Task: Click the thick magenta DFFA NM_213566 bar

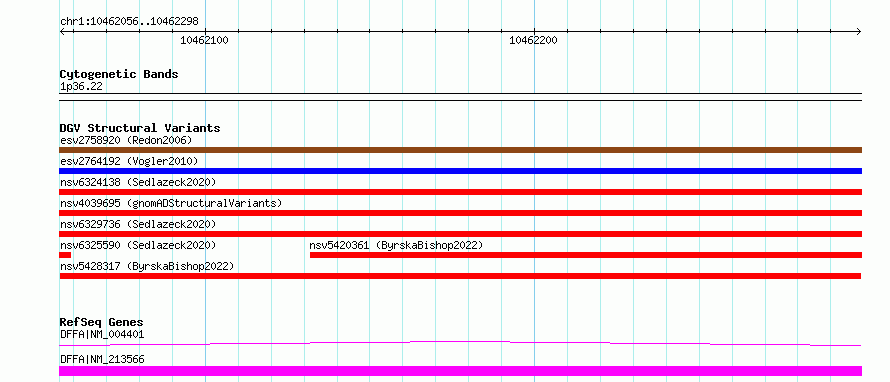Action: (460, 371)
